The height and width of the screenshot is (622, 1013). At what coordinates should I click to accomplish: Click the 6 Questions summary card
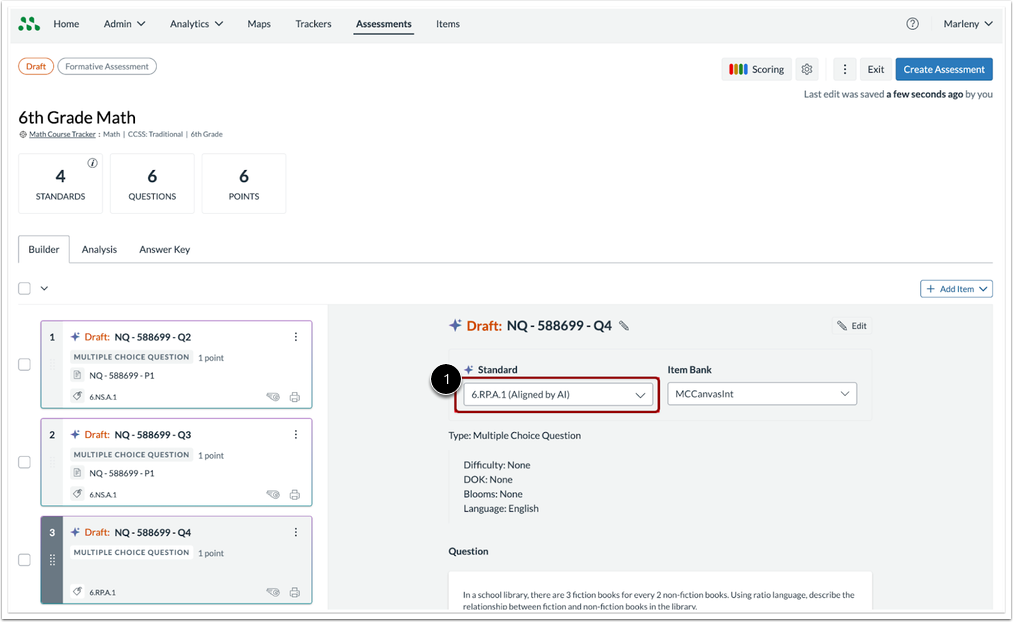[152, 183]
